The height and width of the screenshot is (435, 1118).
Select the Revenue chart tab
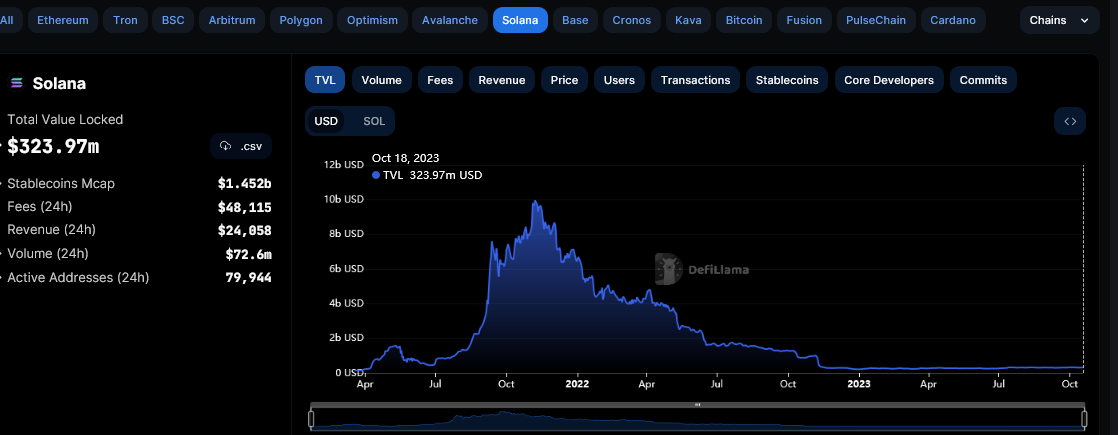point(501,80)
